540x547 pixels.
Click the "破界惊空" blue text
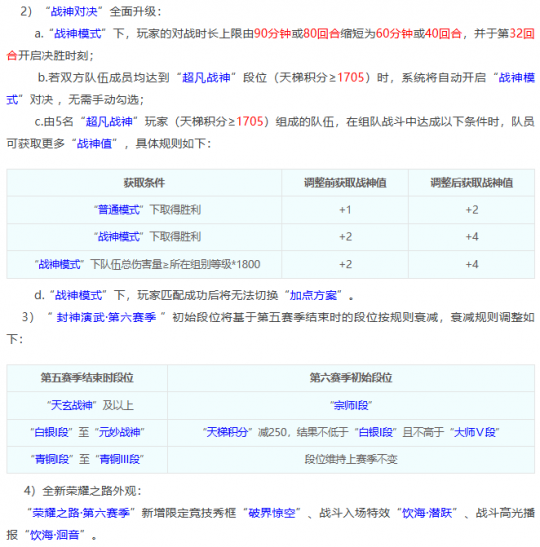click(x=272, y=513)
